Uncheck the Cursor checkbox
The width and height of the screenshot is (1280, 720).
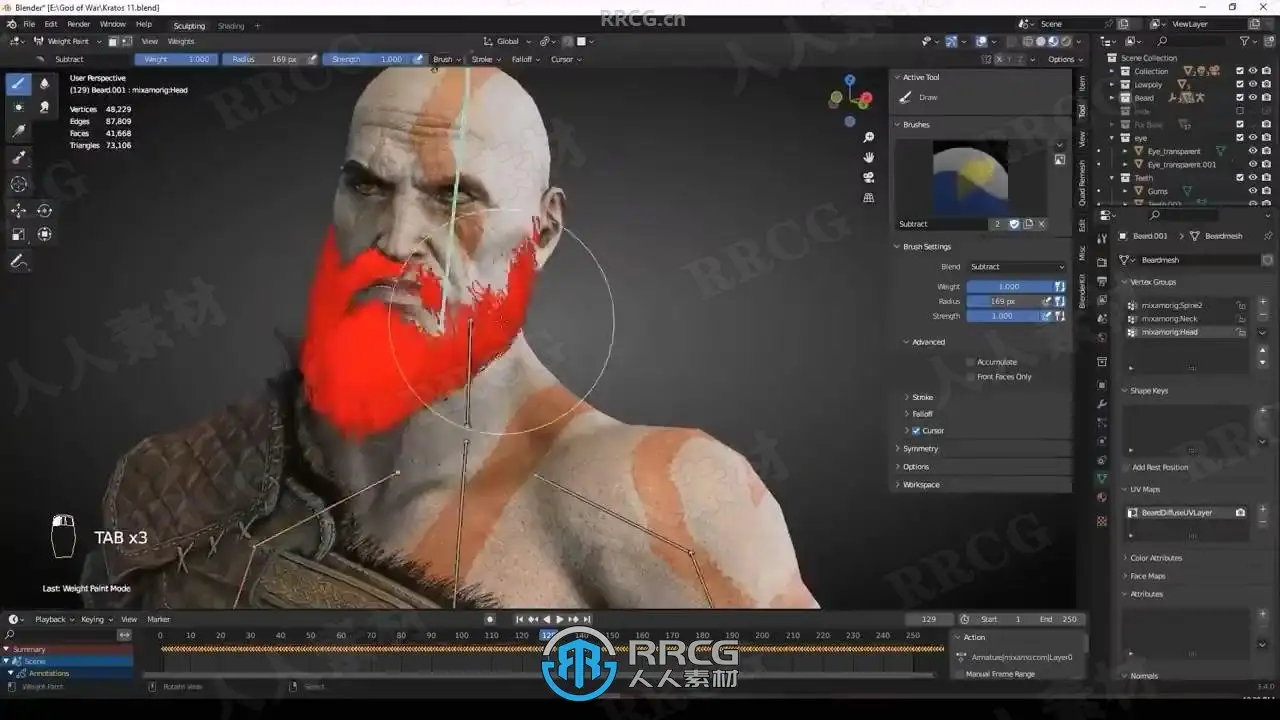point(916,431)
